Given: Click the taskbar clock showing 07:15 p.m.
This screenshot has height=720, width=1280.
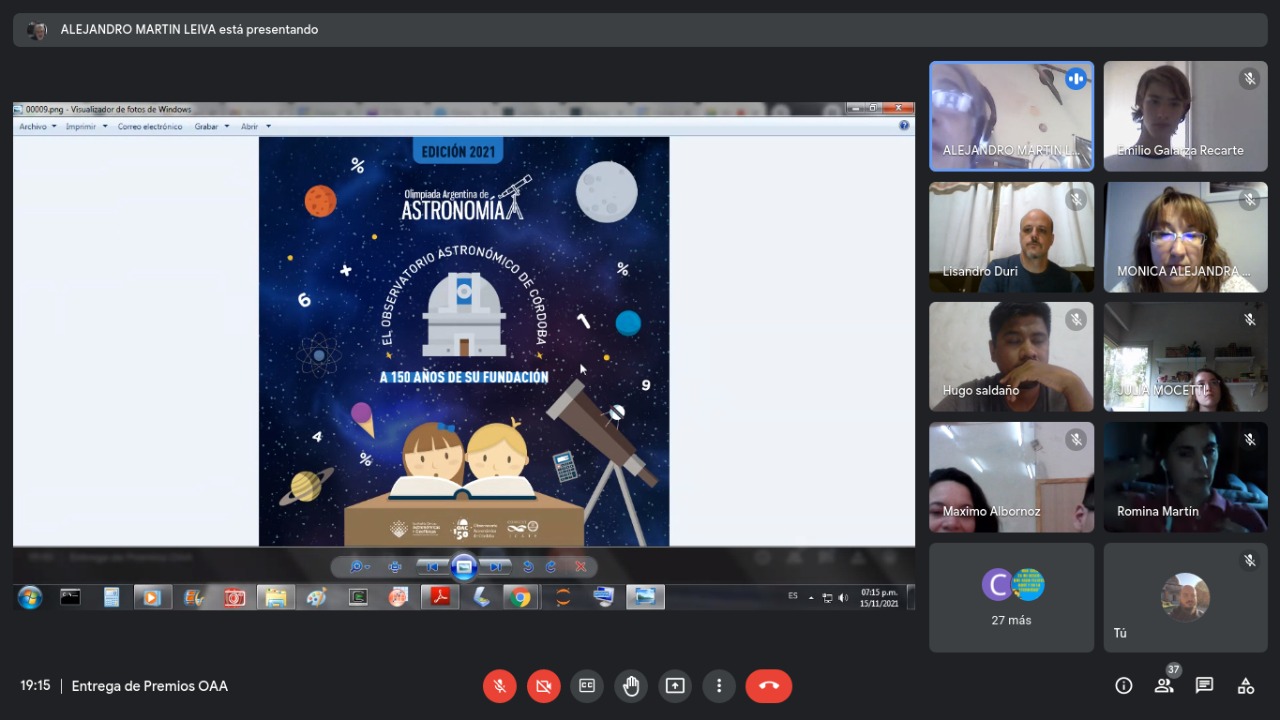Looking at the screenshot, I should [x=879, y=598].
